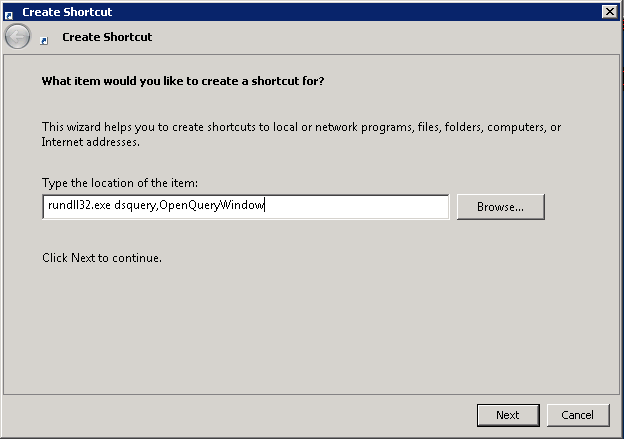Close the Create Shortcut dialog
This screenshot has height=439, width=624.
point(609,11)
